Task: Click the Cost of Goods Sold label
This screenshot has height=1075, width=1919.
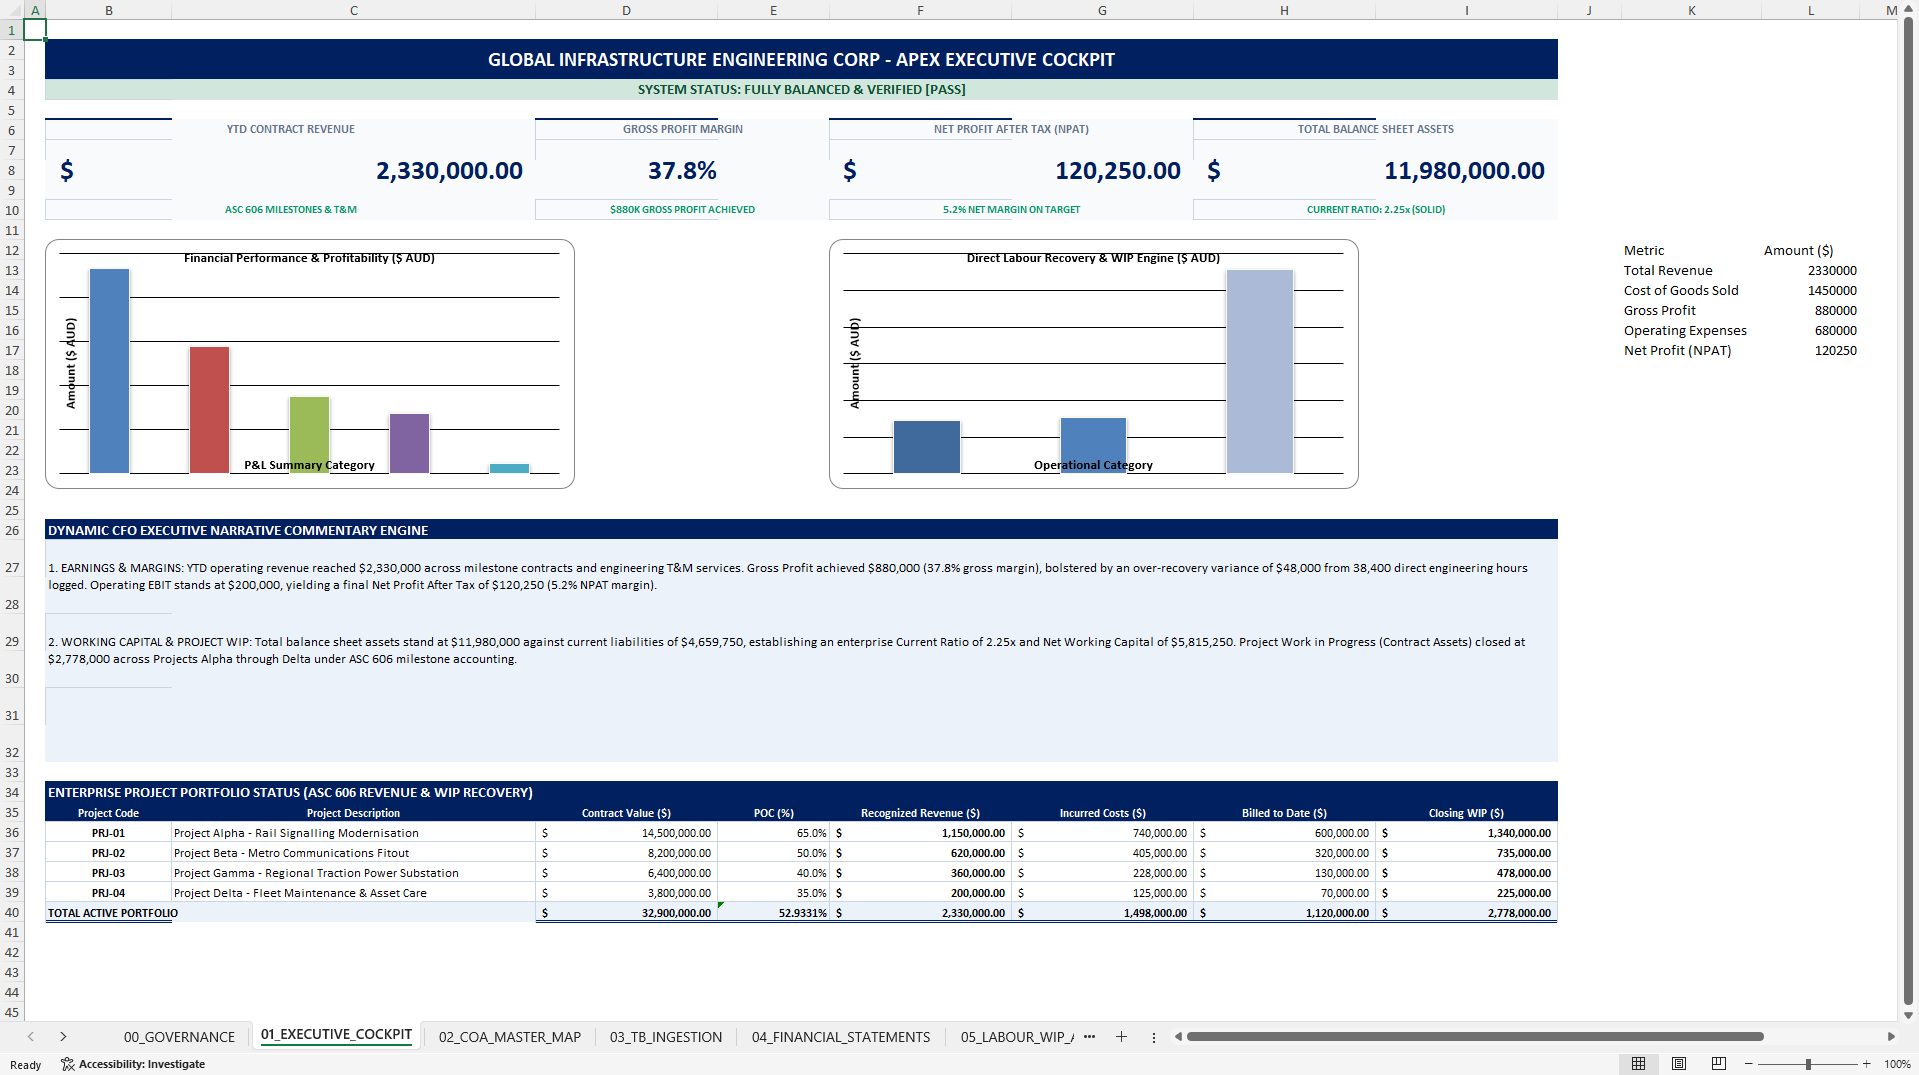Action: pyautogui.click(x=1681, y=291)
